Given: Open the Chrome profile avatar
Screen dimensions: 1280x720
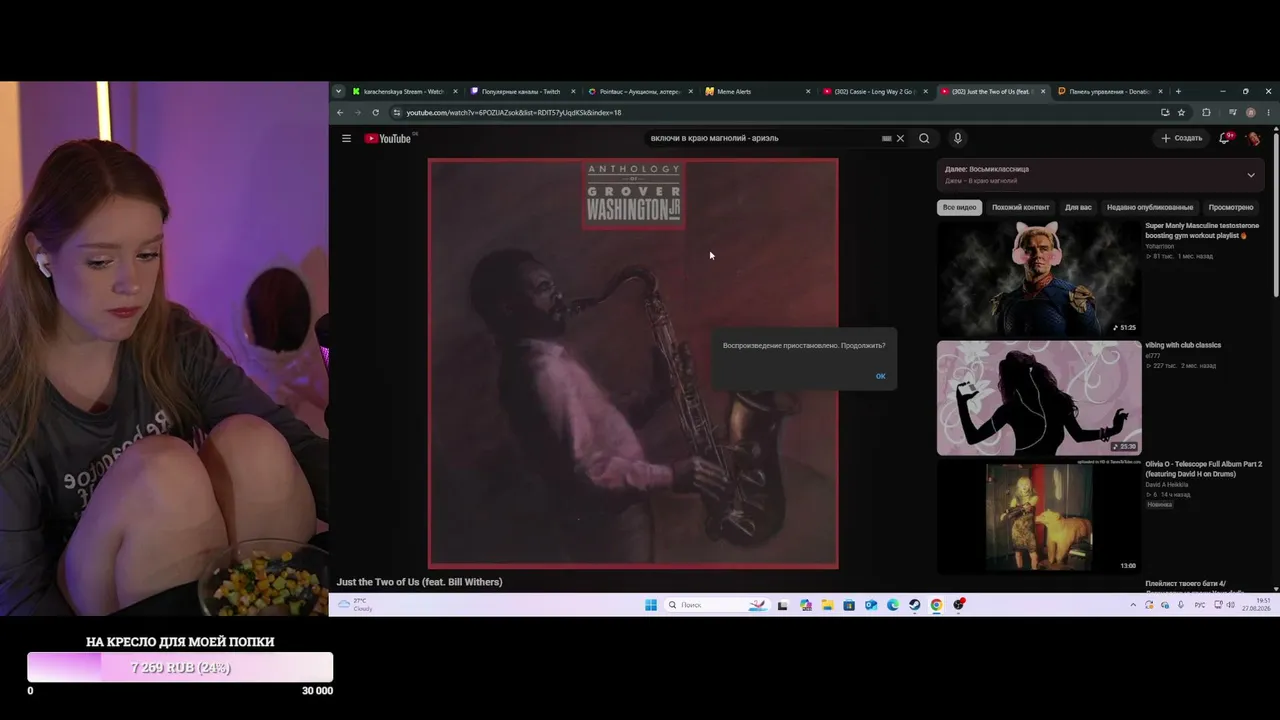Looking at the screenshot, I should click(1251, 112).
